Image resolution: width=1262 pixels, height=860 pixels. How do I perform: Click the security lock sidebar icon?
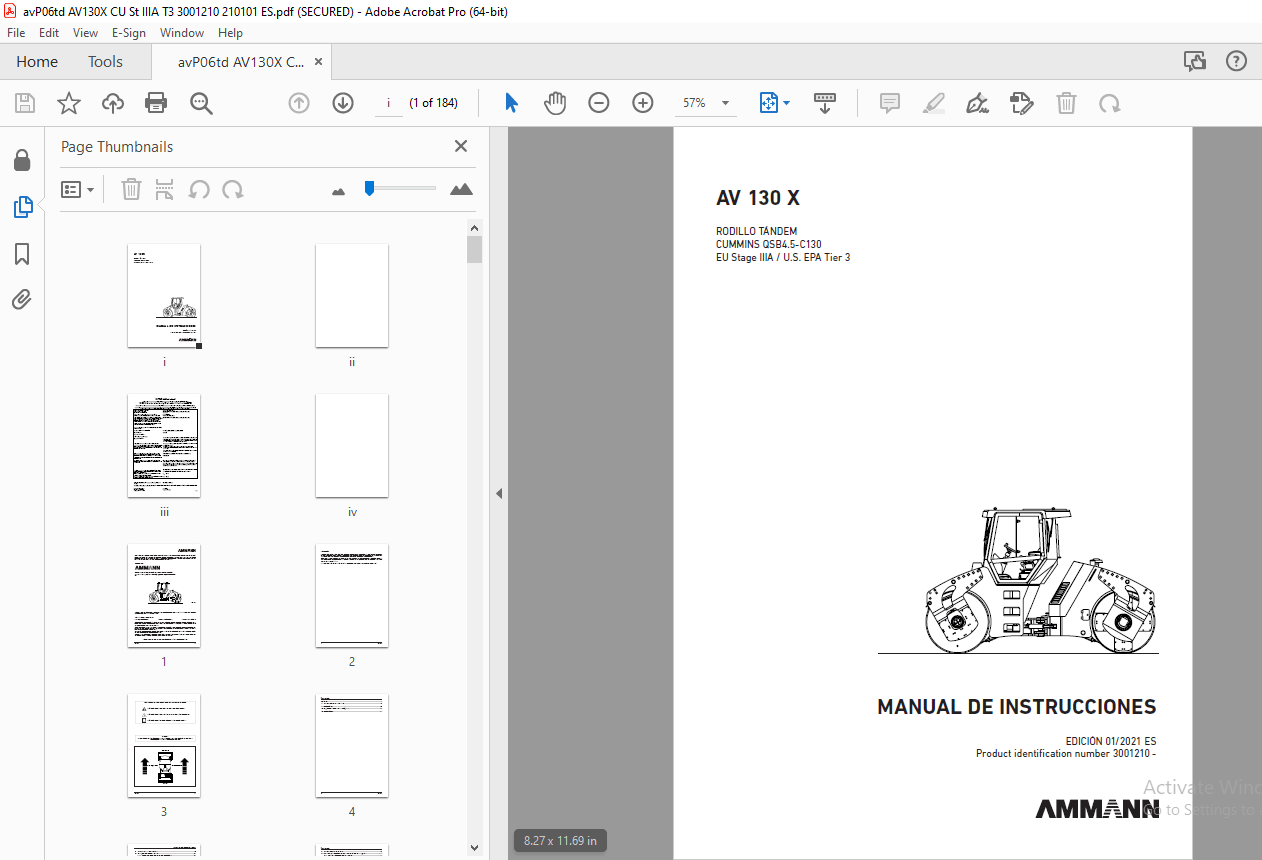[22, 160]
